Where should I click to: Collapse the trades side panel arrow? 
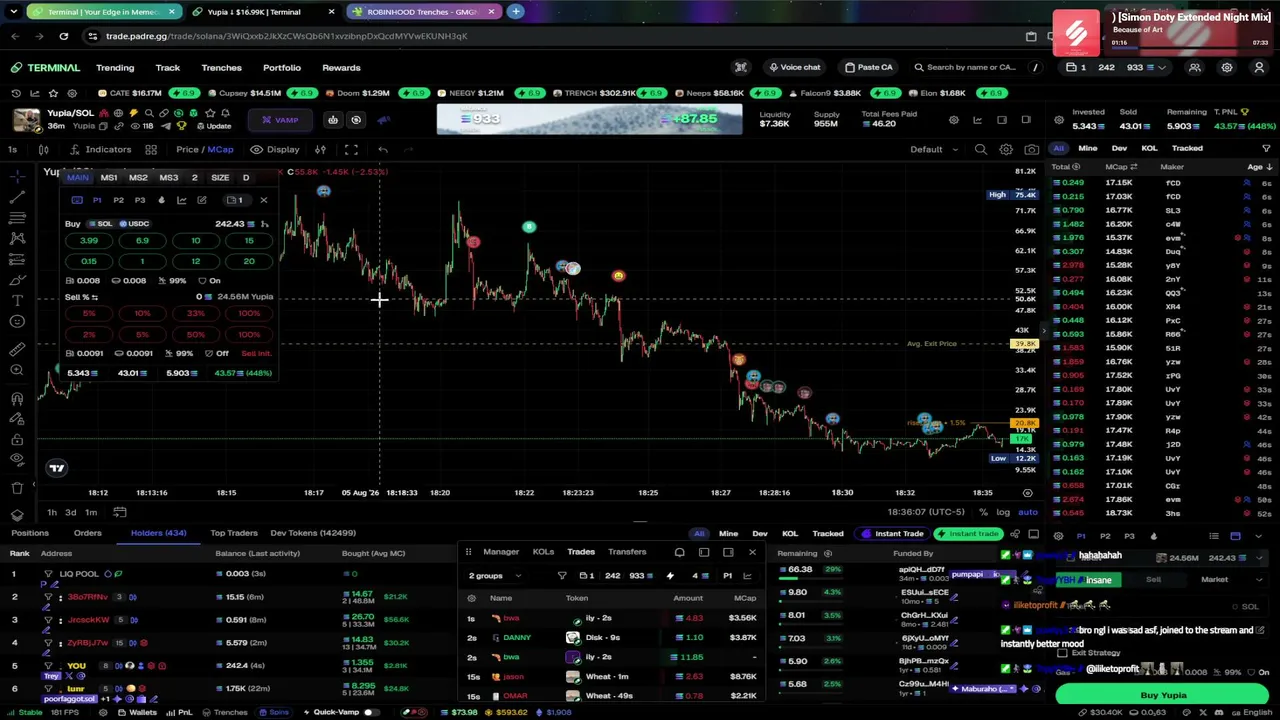[x=1043, y=330]
